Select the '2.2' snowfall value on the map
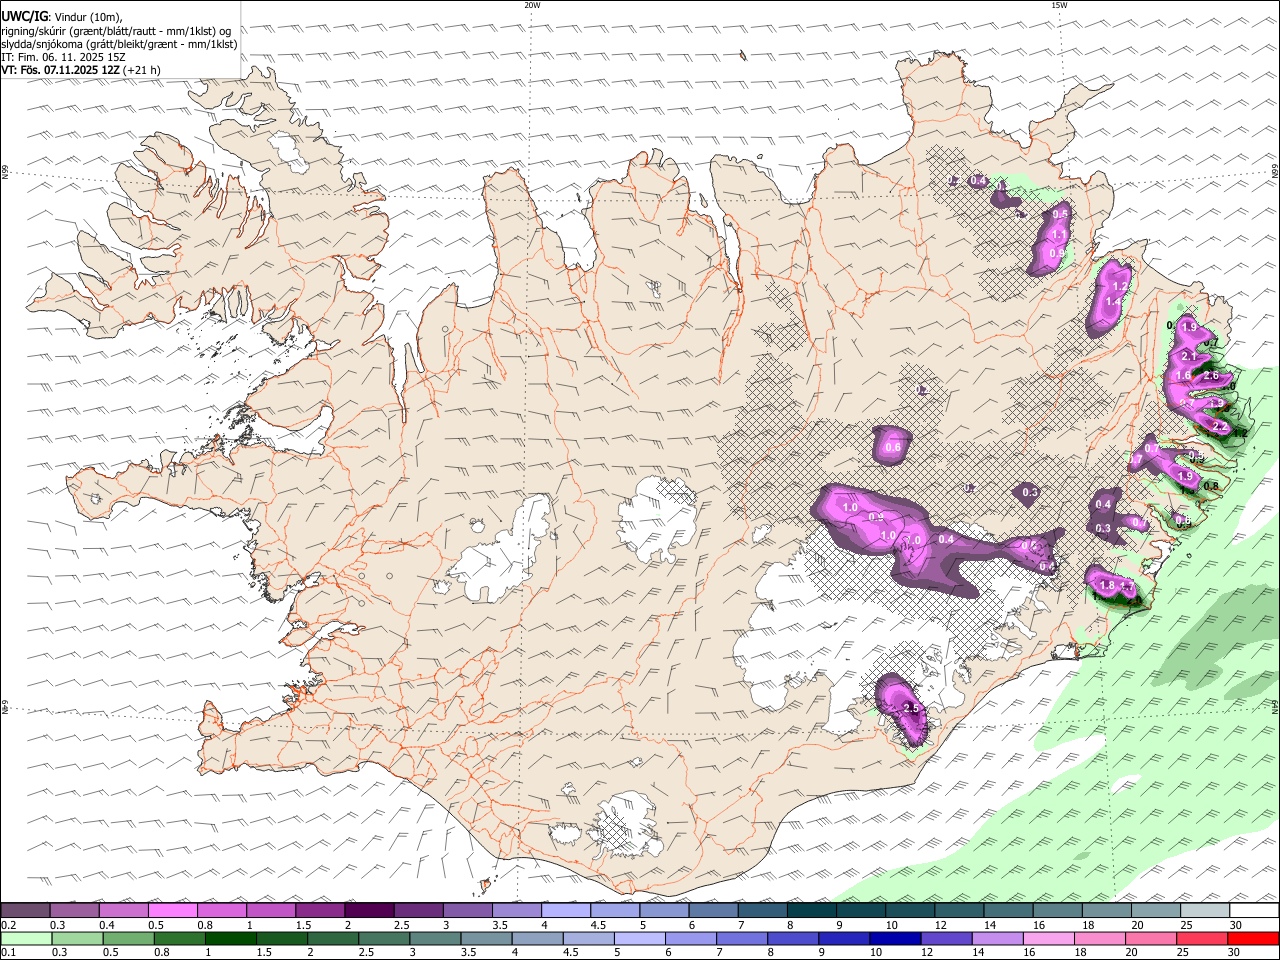 click(1219, 426)
